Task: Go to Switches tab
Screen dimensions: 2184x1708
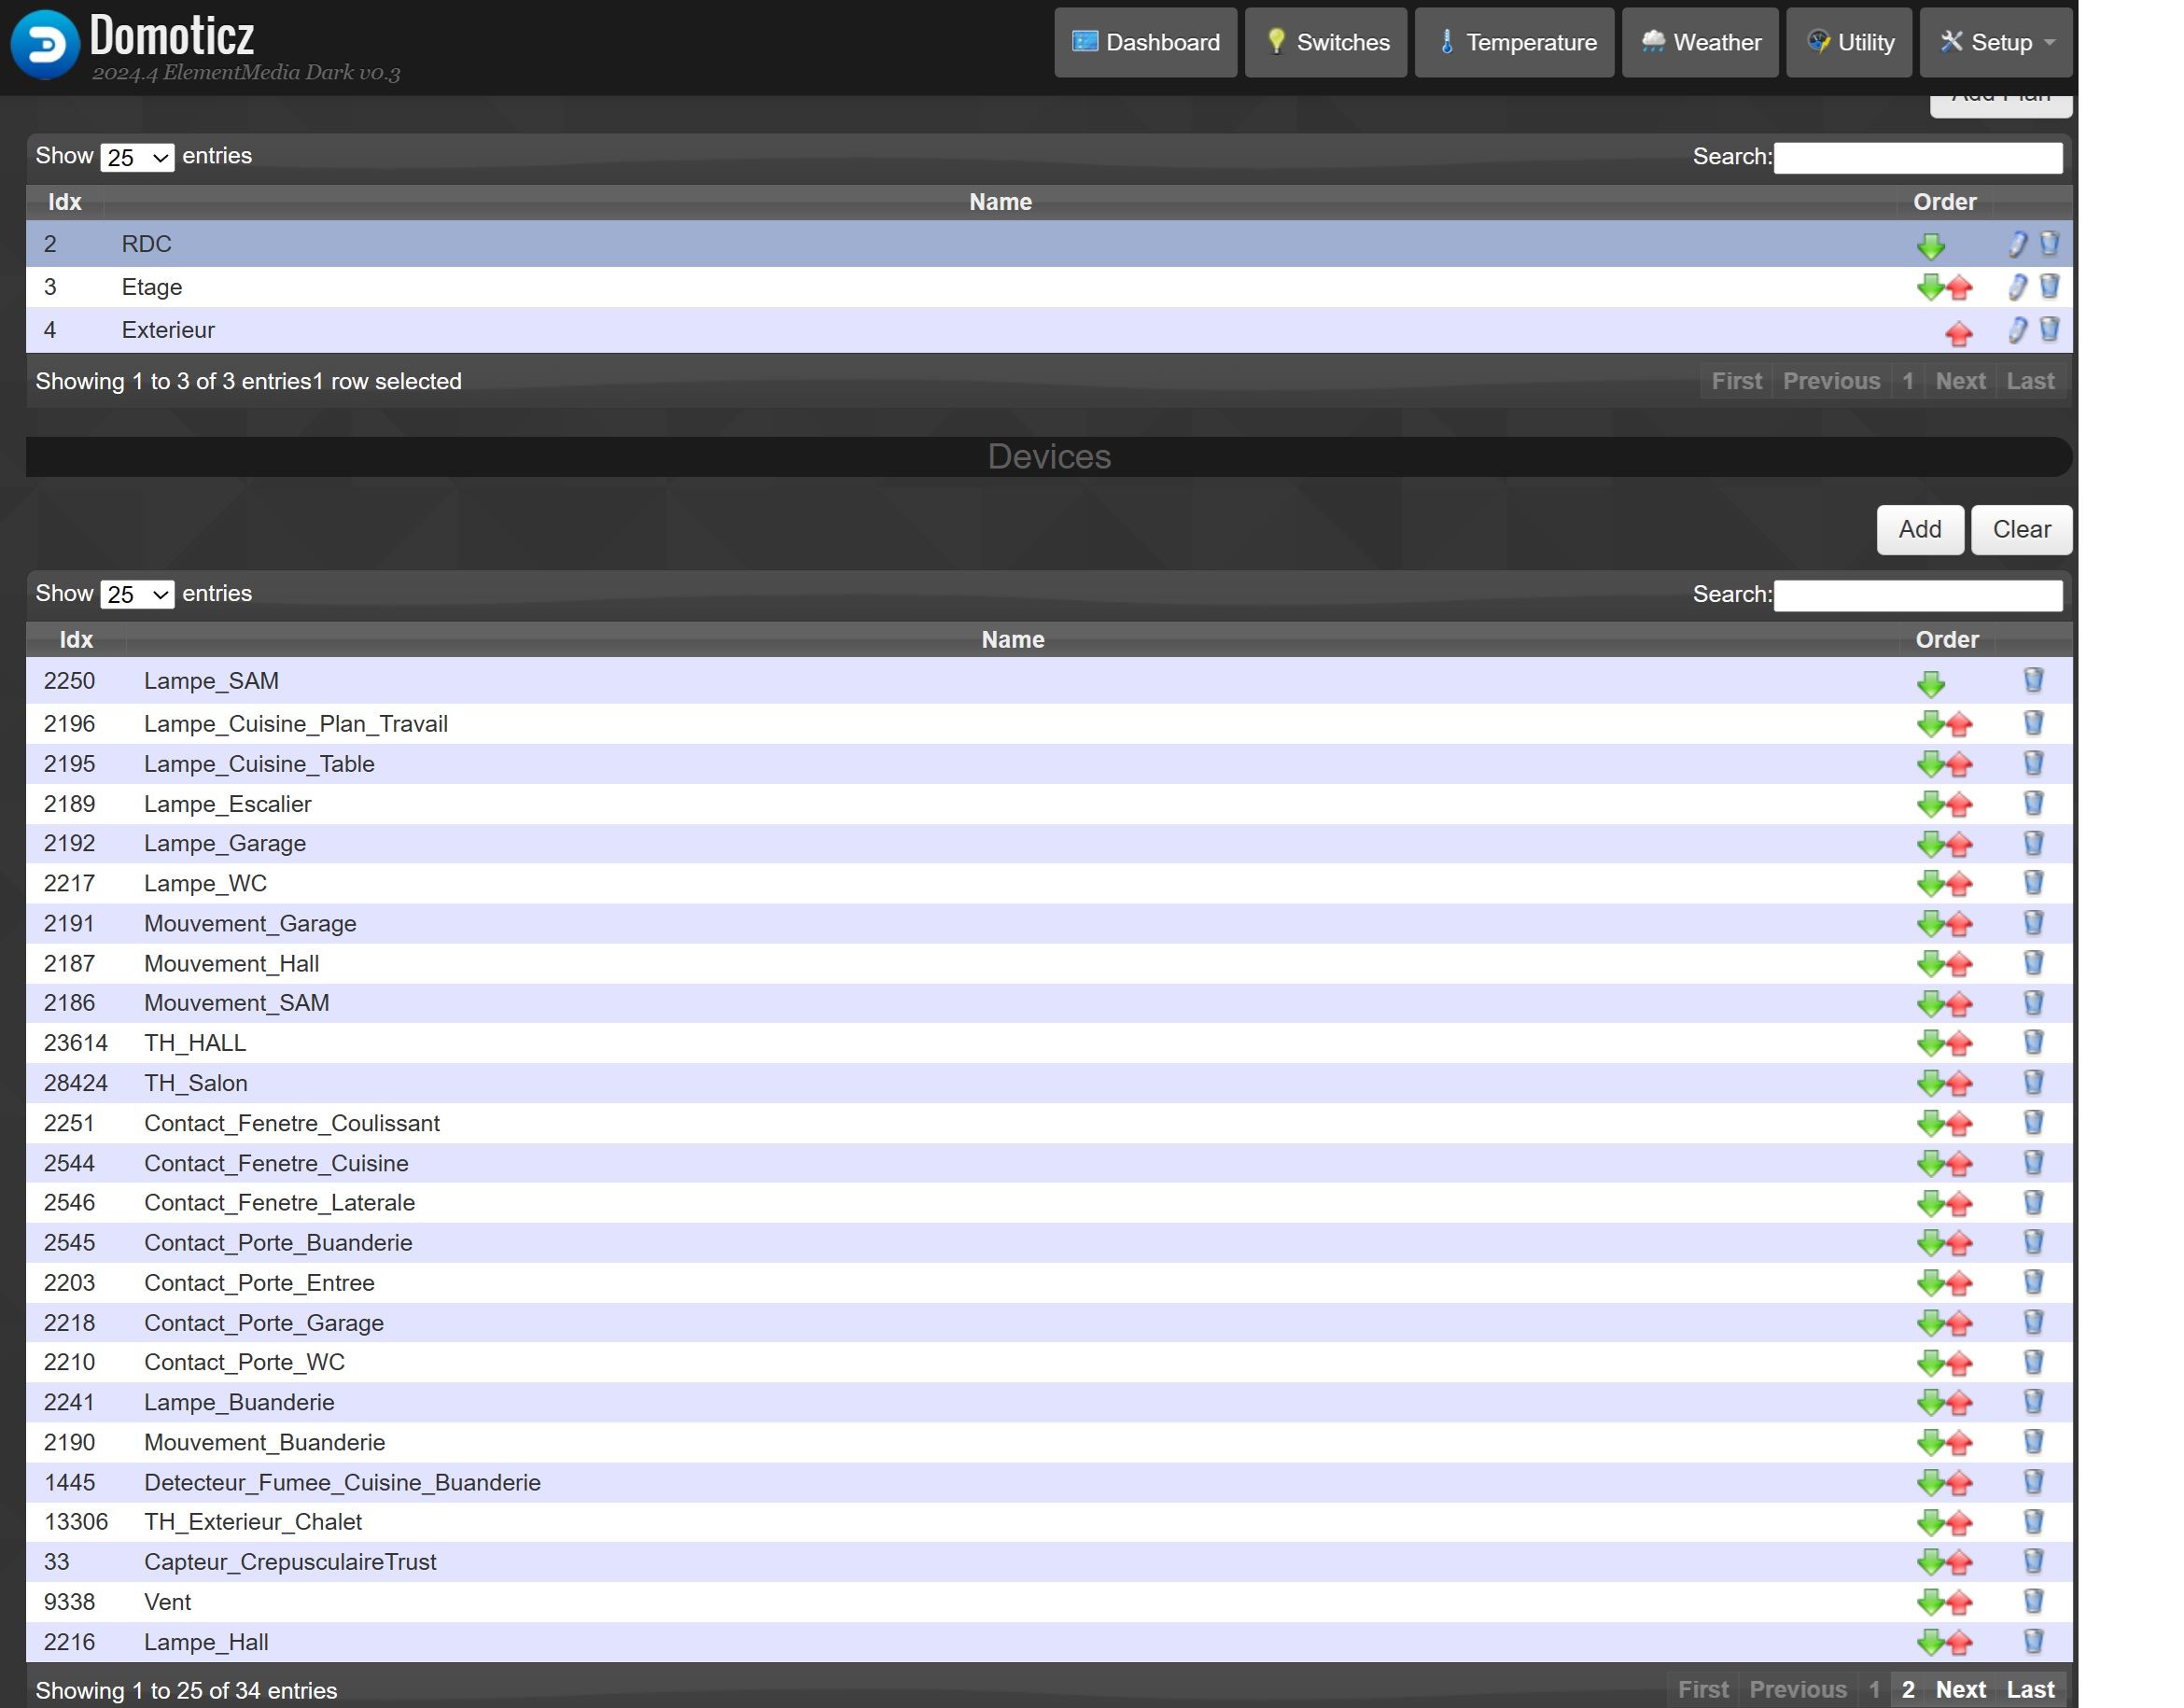Action: coord(1326,42)
